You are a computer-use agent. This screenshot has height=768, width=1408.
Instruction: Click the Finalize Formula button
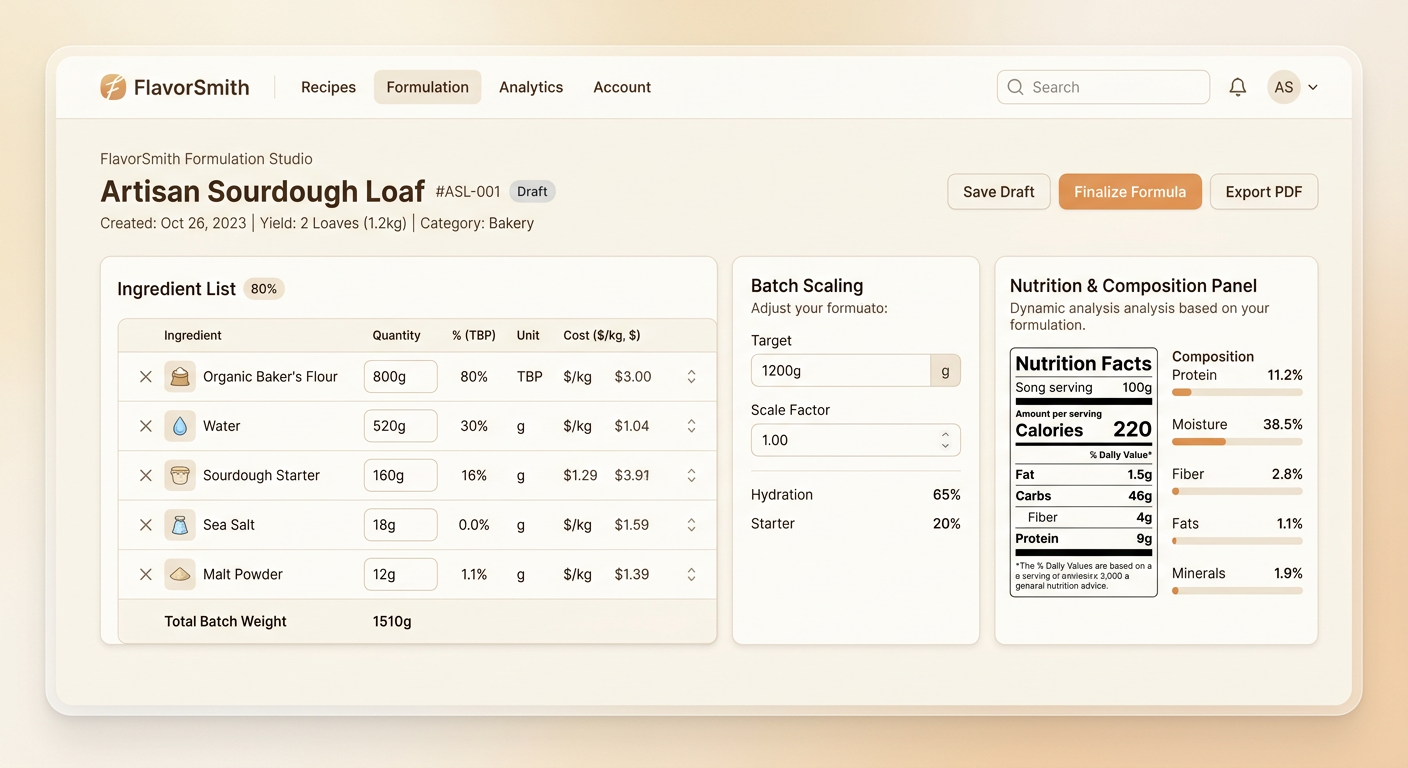(x=1130, y=191)
